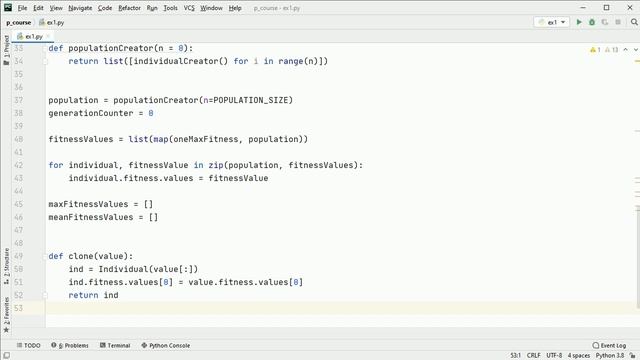Open the VCS menu
This screenshot has height=360, width=640.
click(189, 8)
